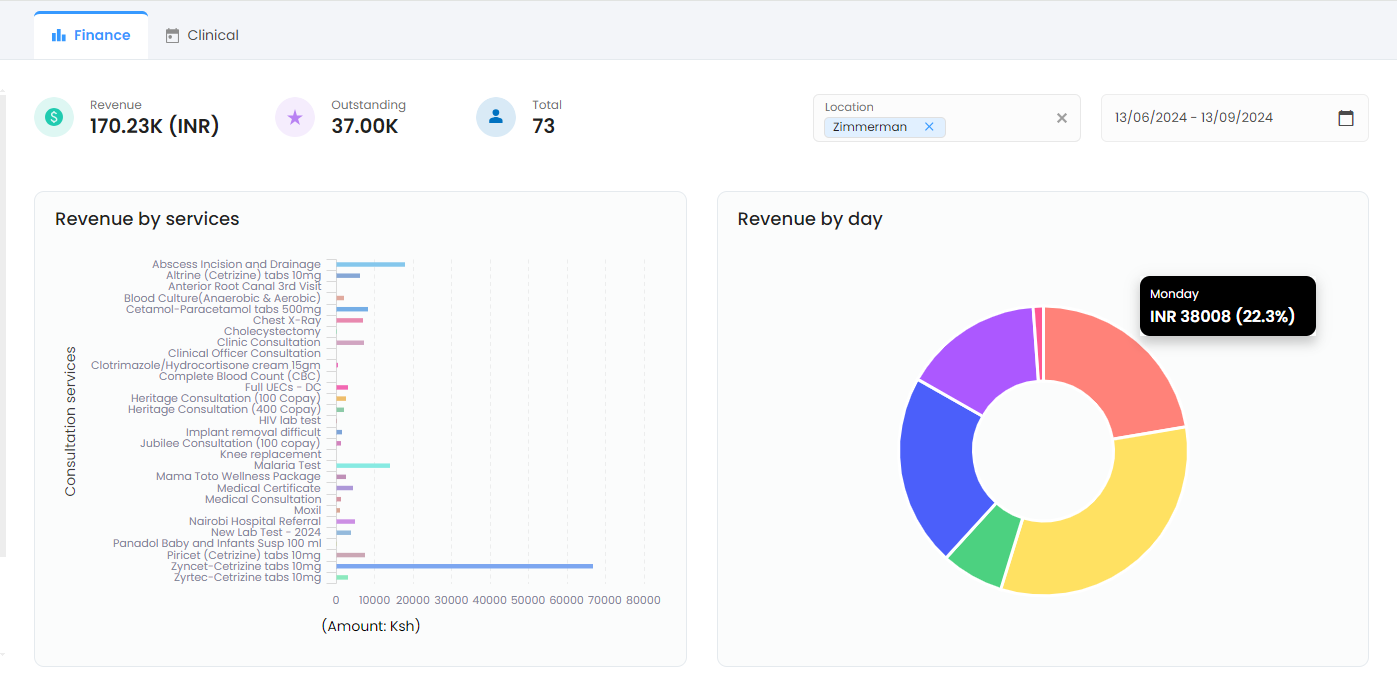Click the purple star Outstanding icon
The width and height of the screenshot is (1397, 688).
pos(295,117)
